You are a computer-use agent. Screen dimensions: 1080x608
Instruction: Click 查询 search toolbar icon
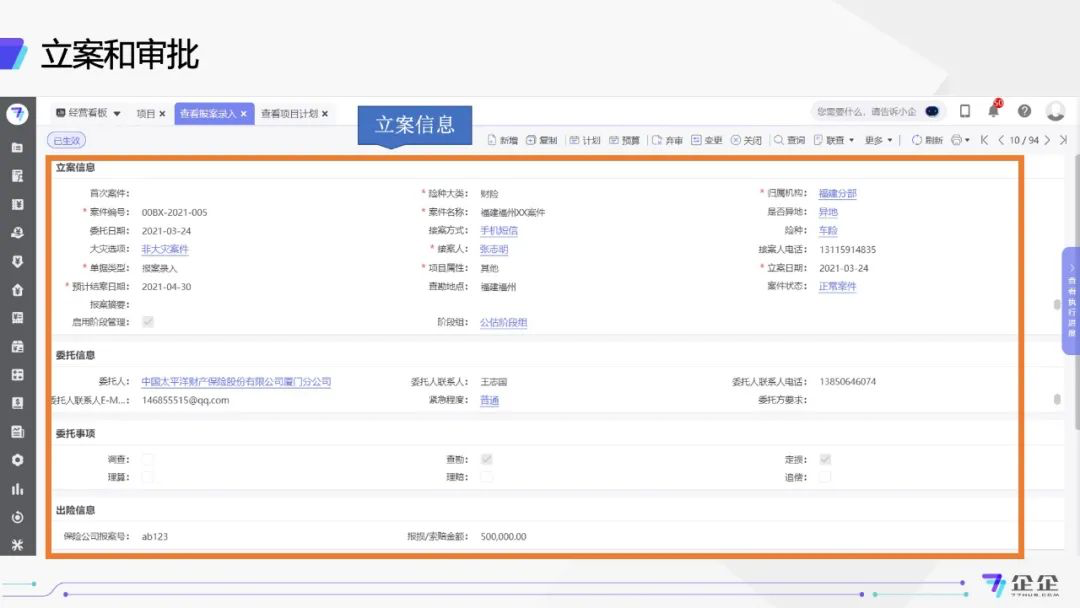click(x=789, y=141)
